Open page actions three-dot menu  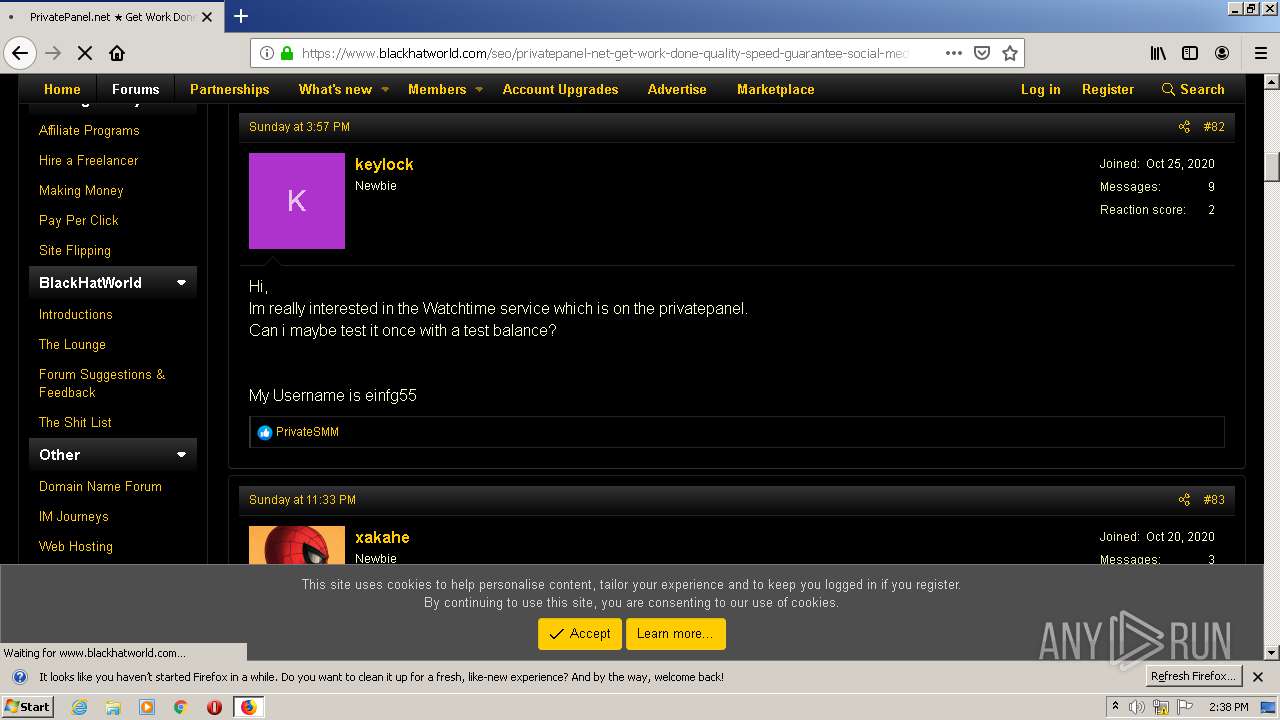pos(954,53)
